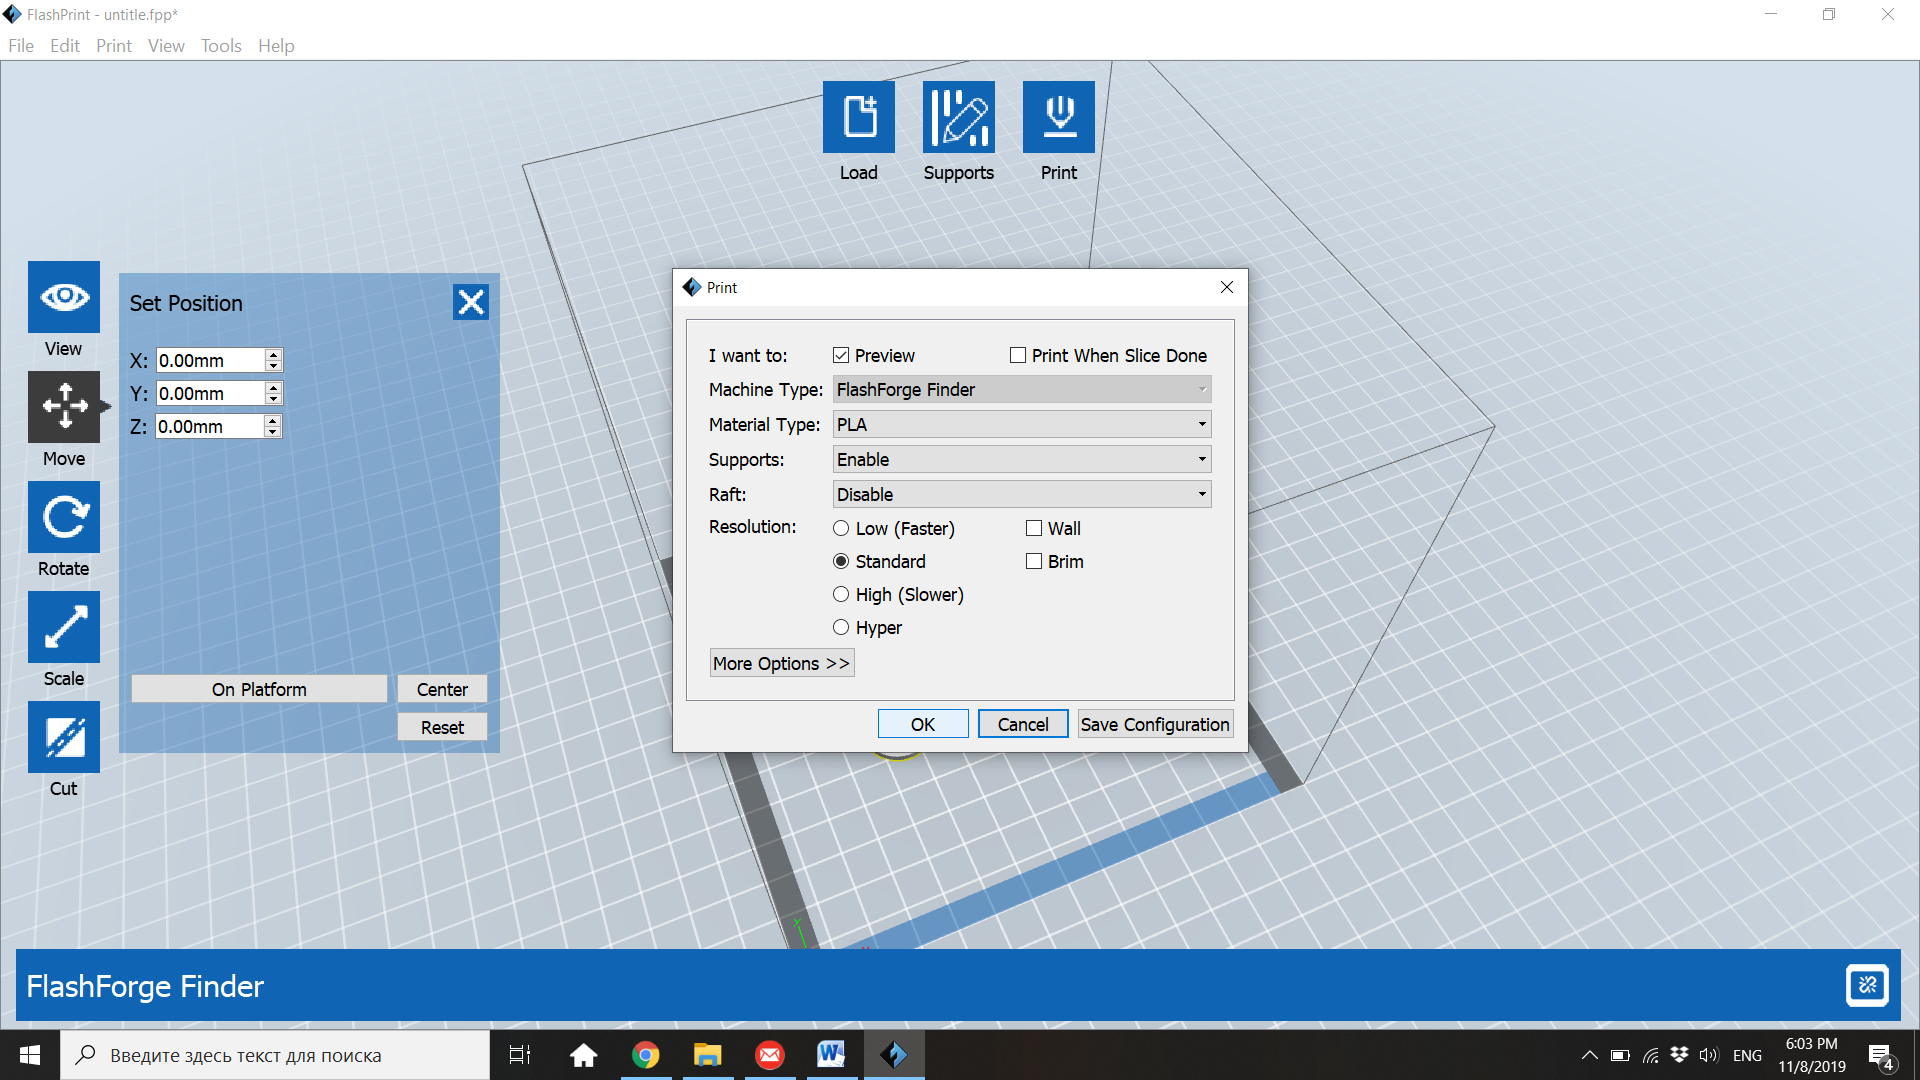Click the Center button
The height and width of the screenshot is (1080, 1920).
tap(442, 689)
